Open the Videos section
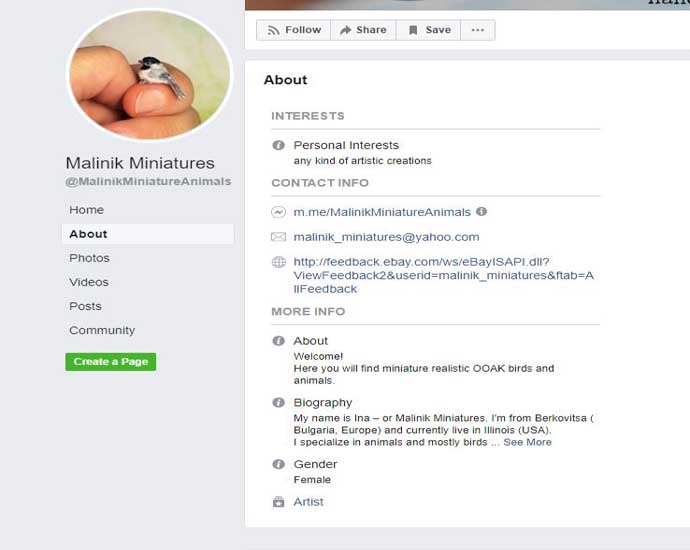The height and width of the screenshot is (550, 690). tap(89, 282)
